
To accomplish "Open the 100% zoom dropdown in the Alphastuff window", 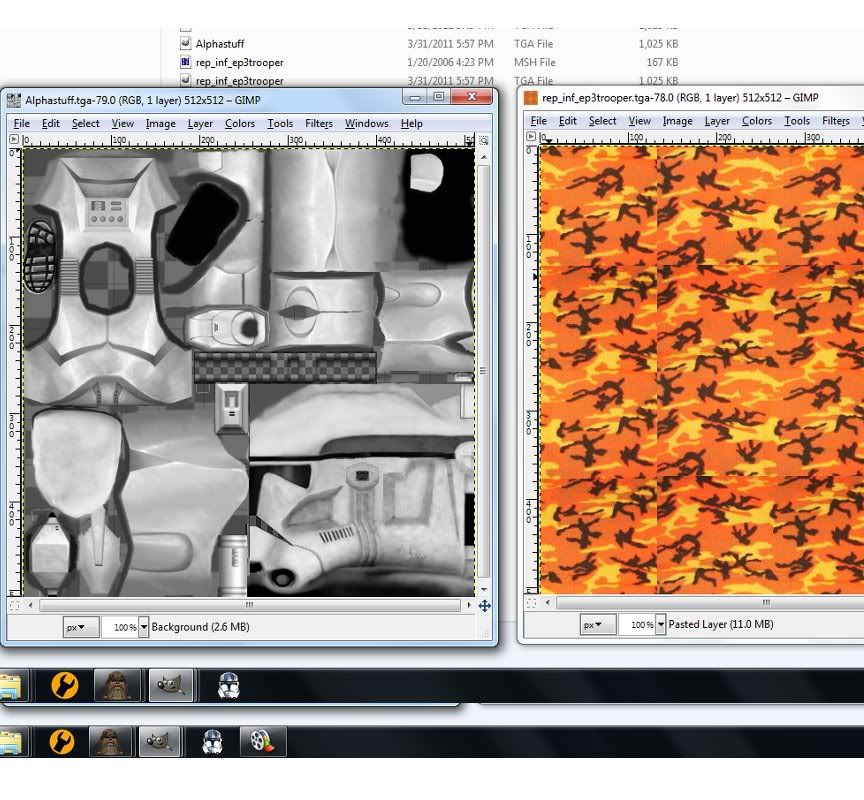I will [144, 627].
